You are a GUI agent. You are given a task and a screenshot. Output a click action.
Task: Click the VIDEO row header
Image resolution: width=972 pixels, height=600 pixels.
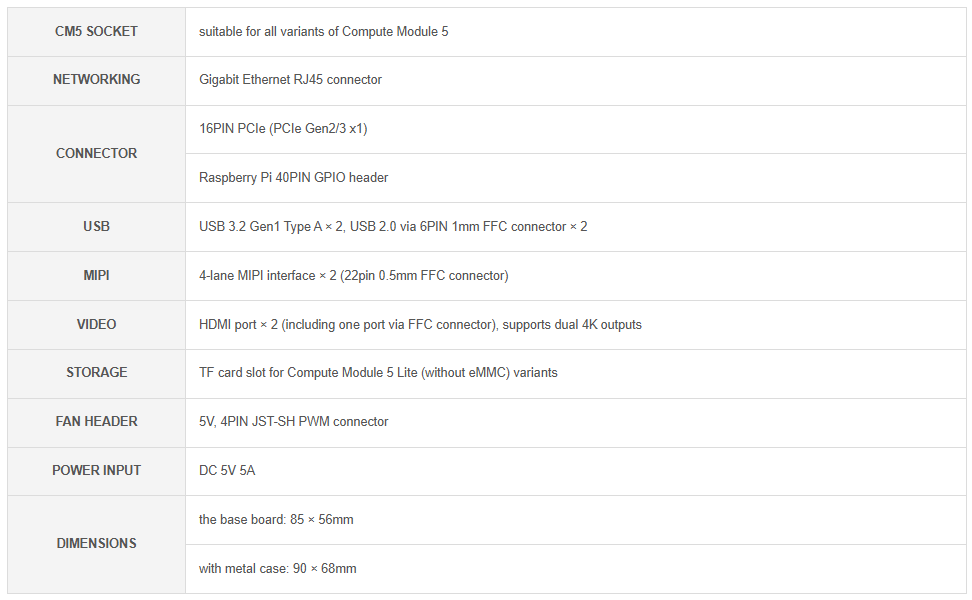click(96, 324)
